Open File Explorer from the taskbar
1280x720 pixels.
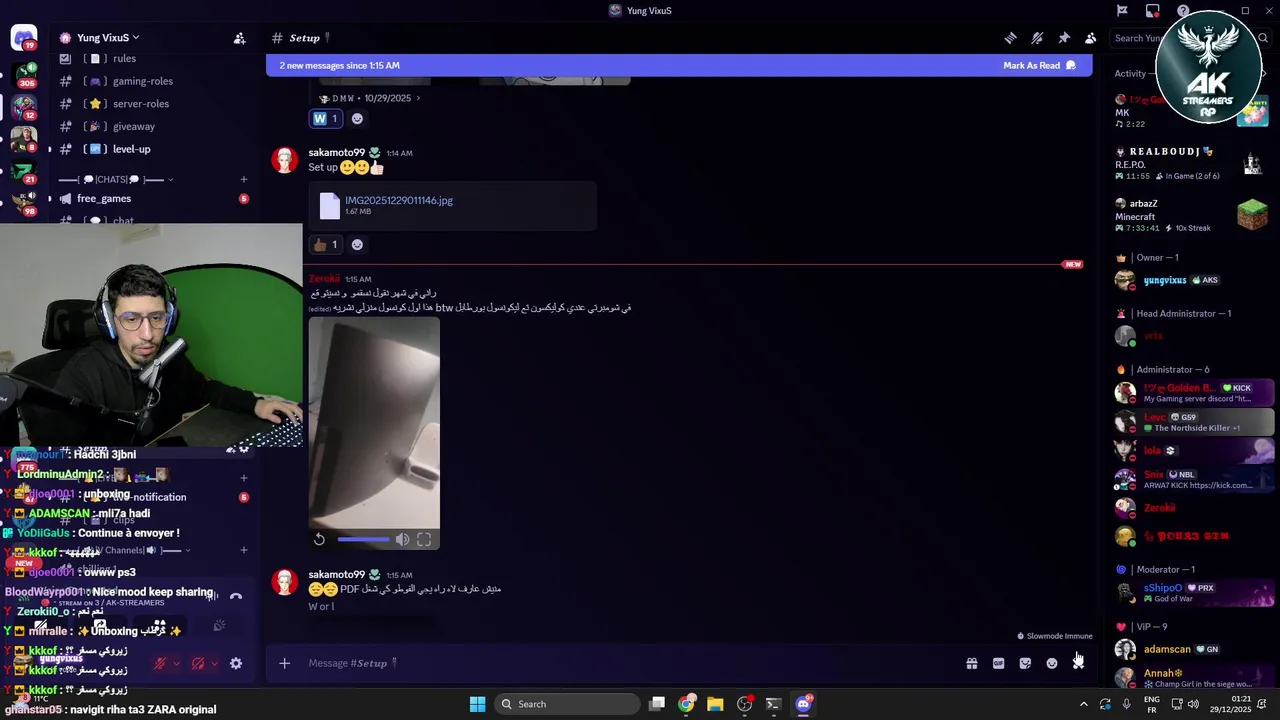pyautogui.click(x=715, y=704)
